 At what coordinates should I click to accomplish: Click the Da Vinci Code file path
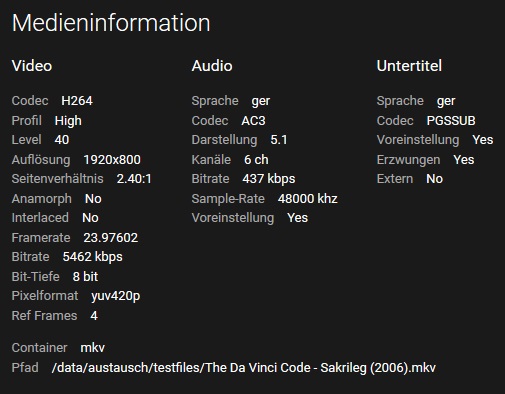point(244,368)
